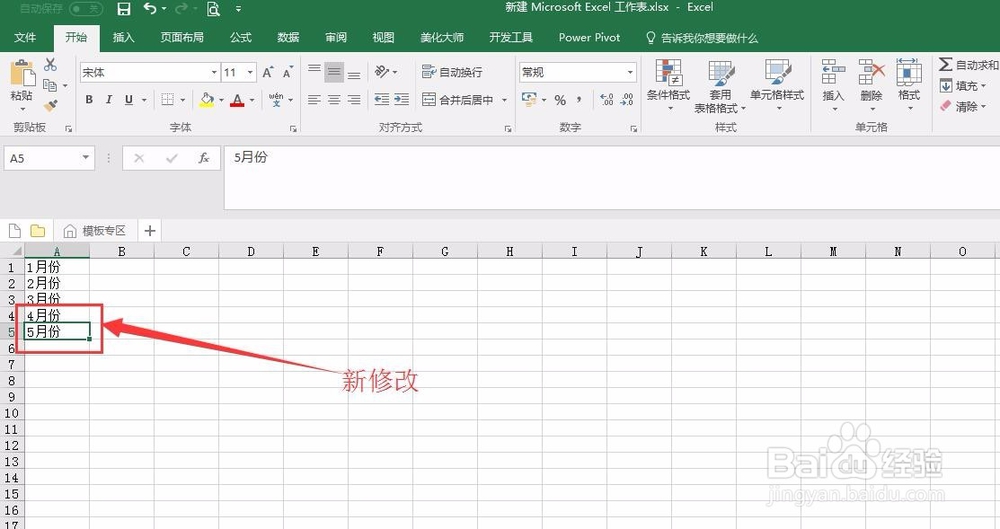Switch to the 公式 tab
This screenshot has height=529, width=1000.
(240, 38)
